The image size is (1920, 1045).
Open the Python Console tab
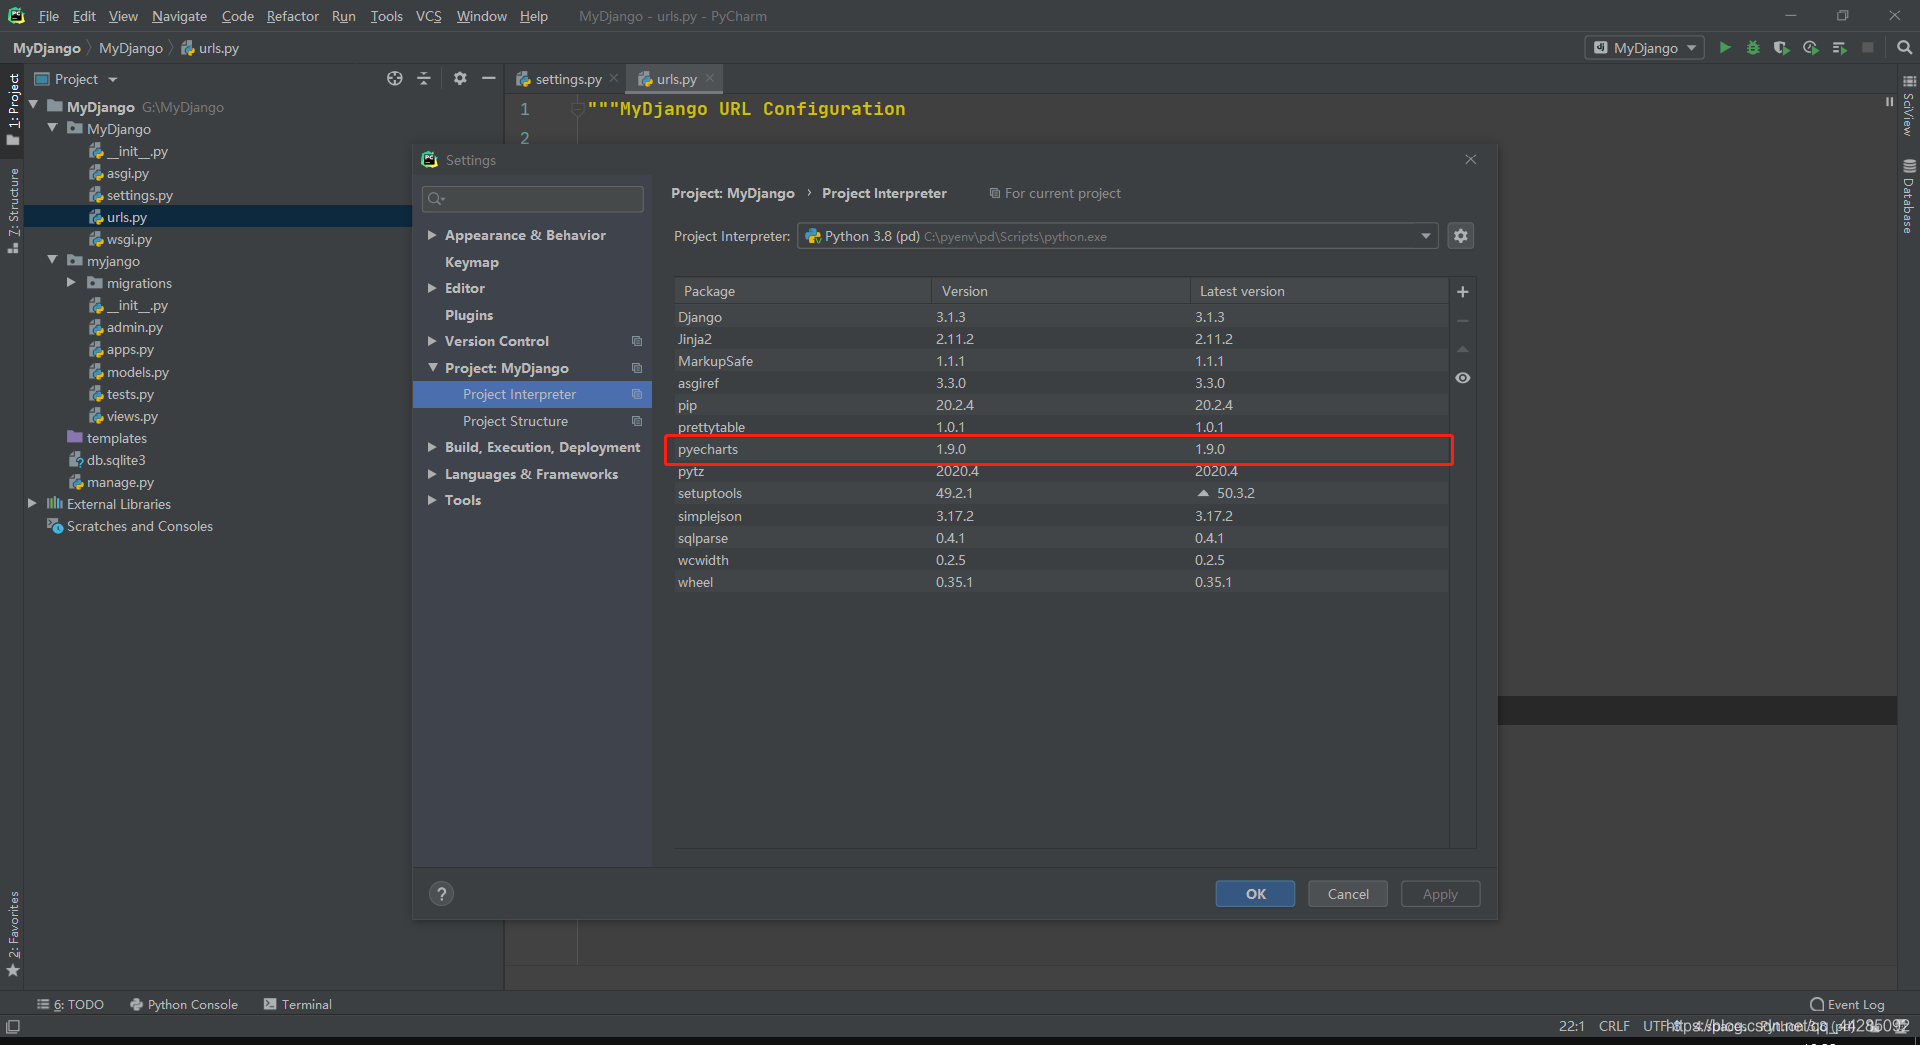coord(184,1004)
